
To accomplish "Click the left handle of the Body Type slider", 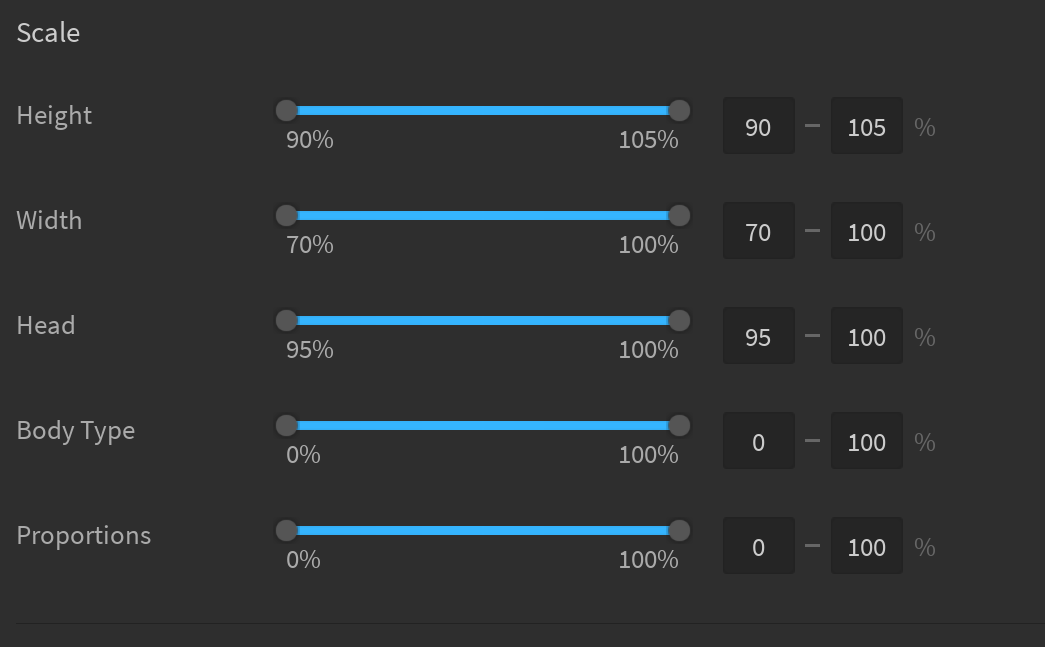I will (286, 425).
